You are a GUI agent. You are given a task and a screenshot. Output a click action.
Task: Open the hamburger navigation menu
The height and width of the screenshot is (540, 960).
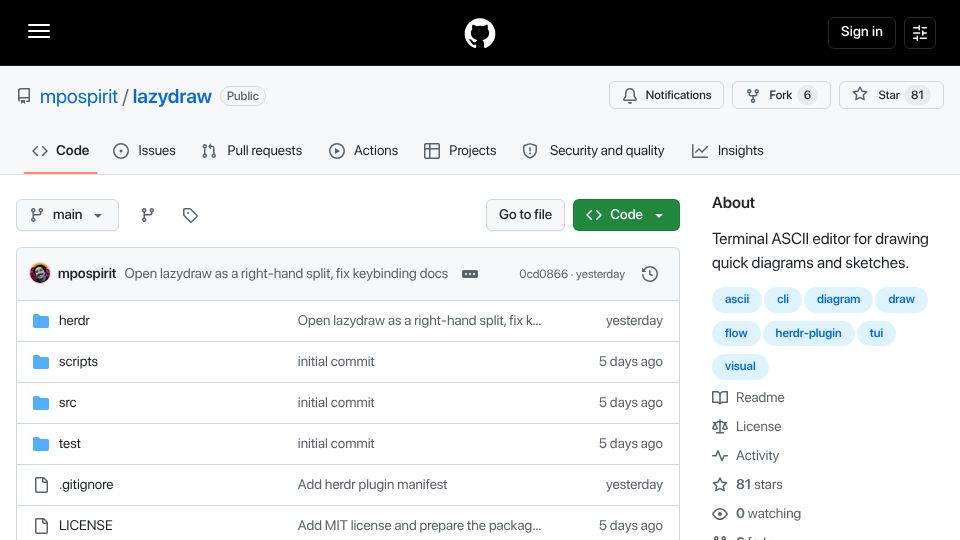coord(39,31)
